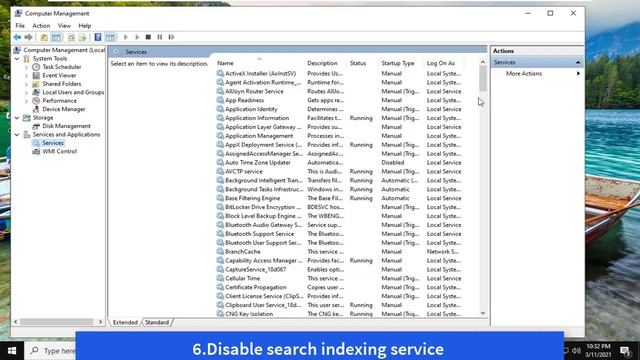Collapse the Services and Applications node

tap(17, 135)
